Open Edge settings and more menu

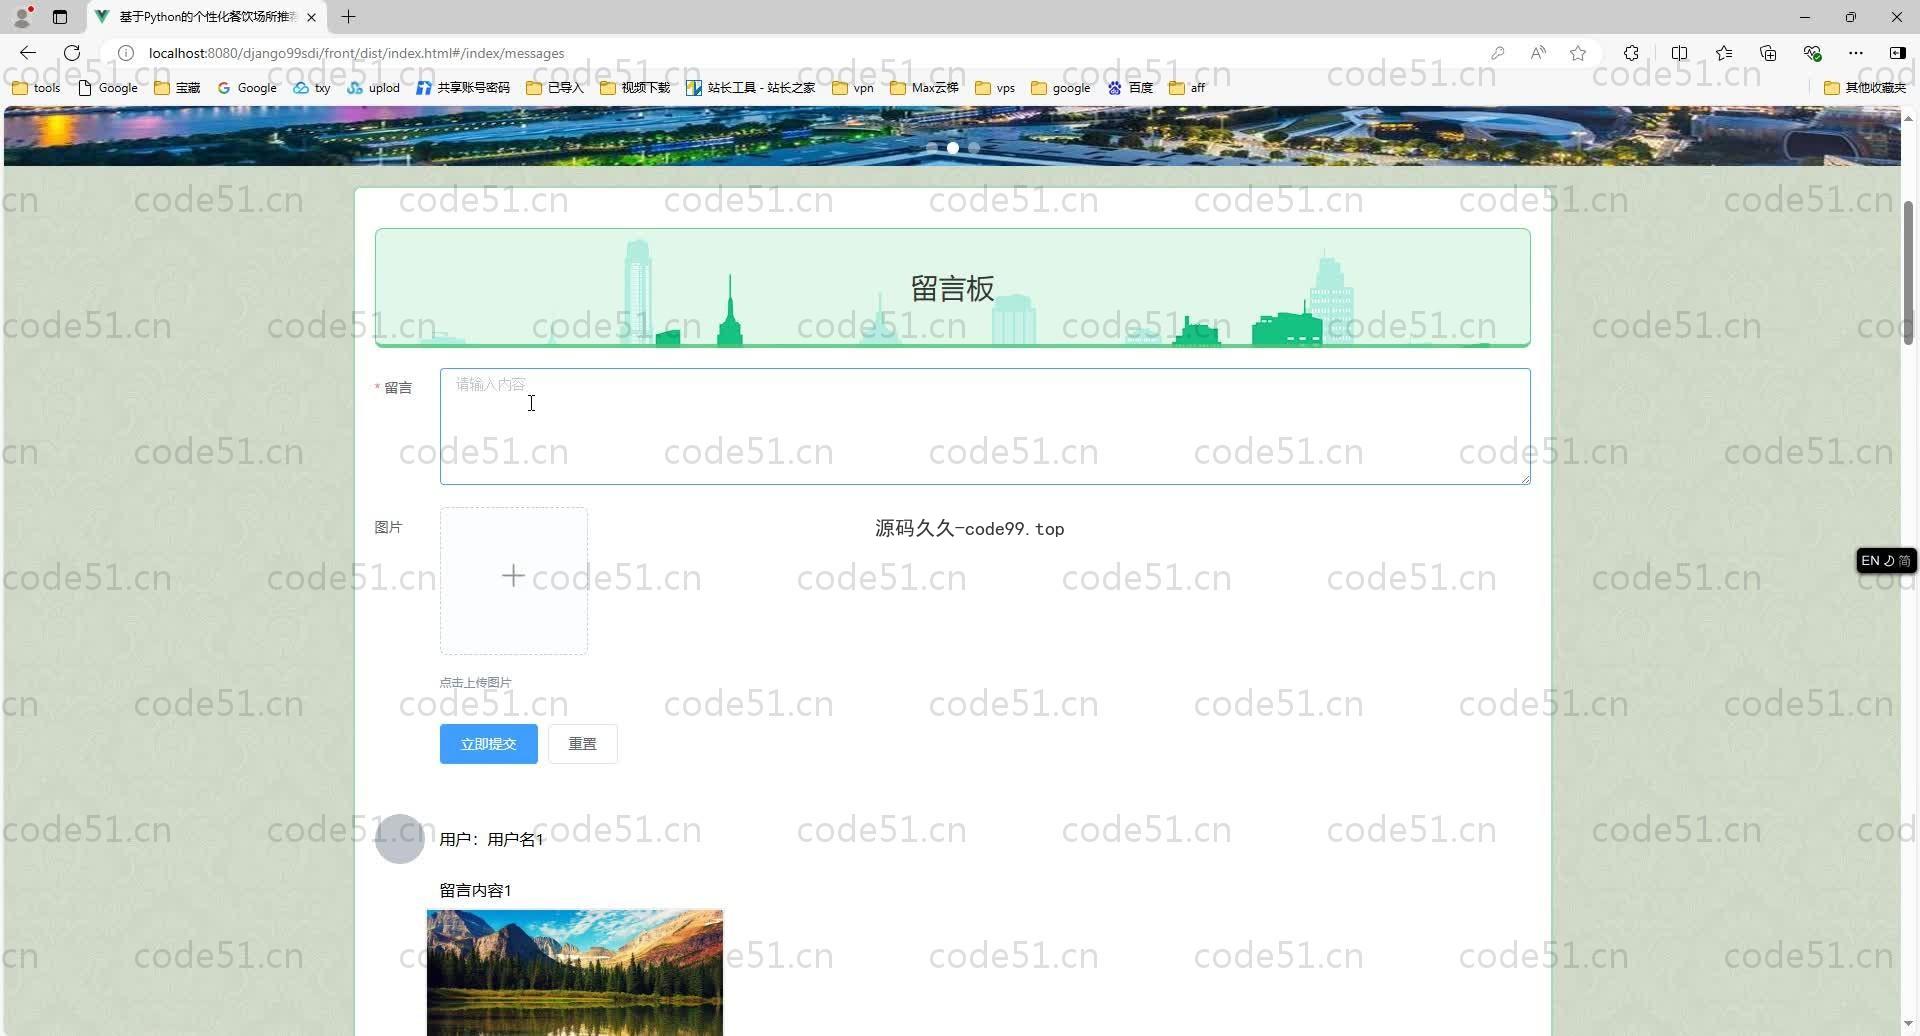1856,53
